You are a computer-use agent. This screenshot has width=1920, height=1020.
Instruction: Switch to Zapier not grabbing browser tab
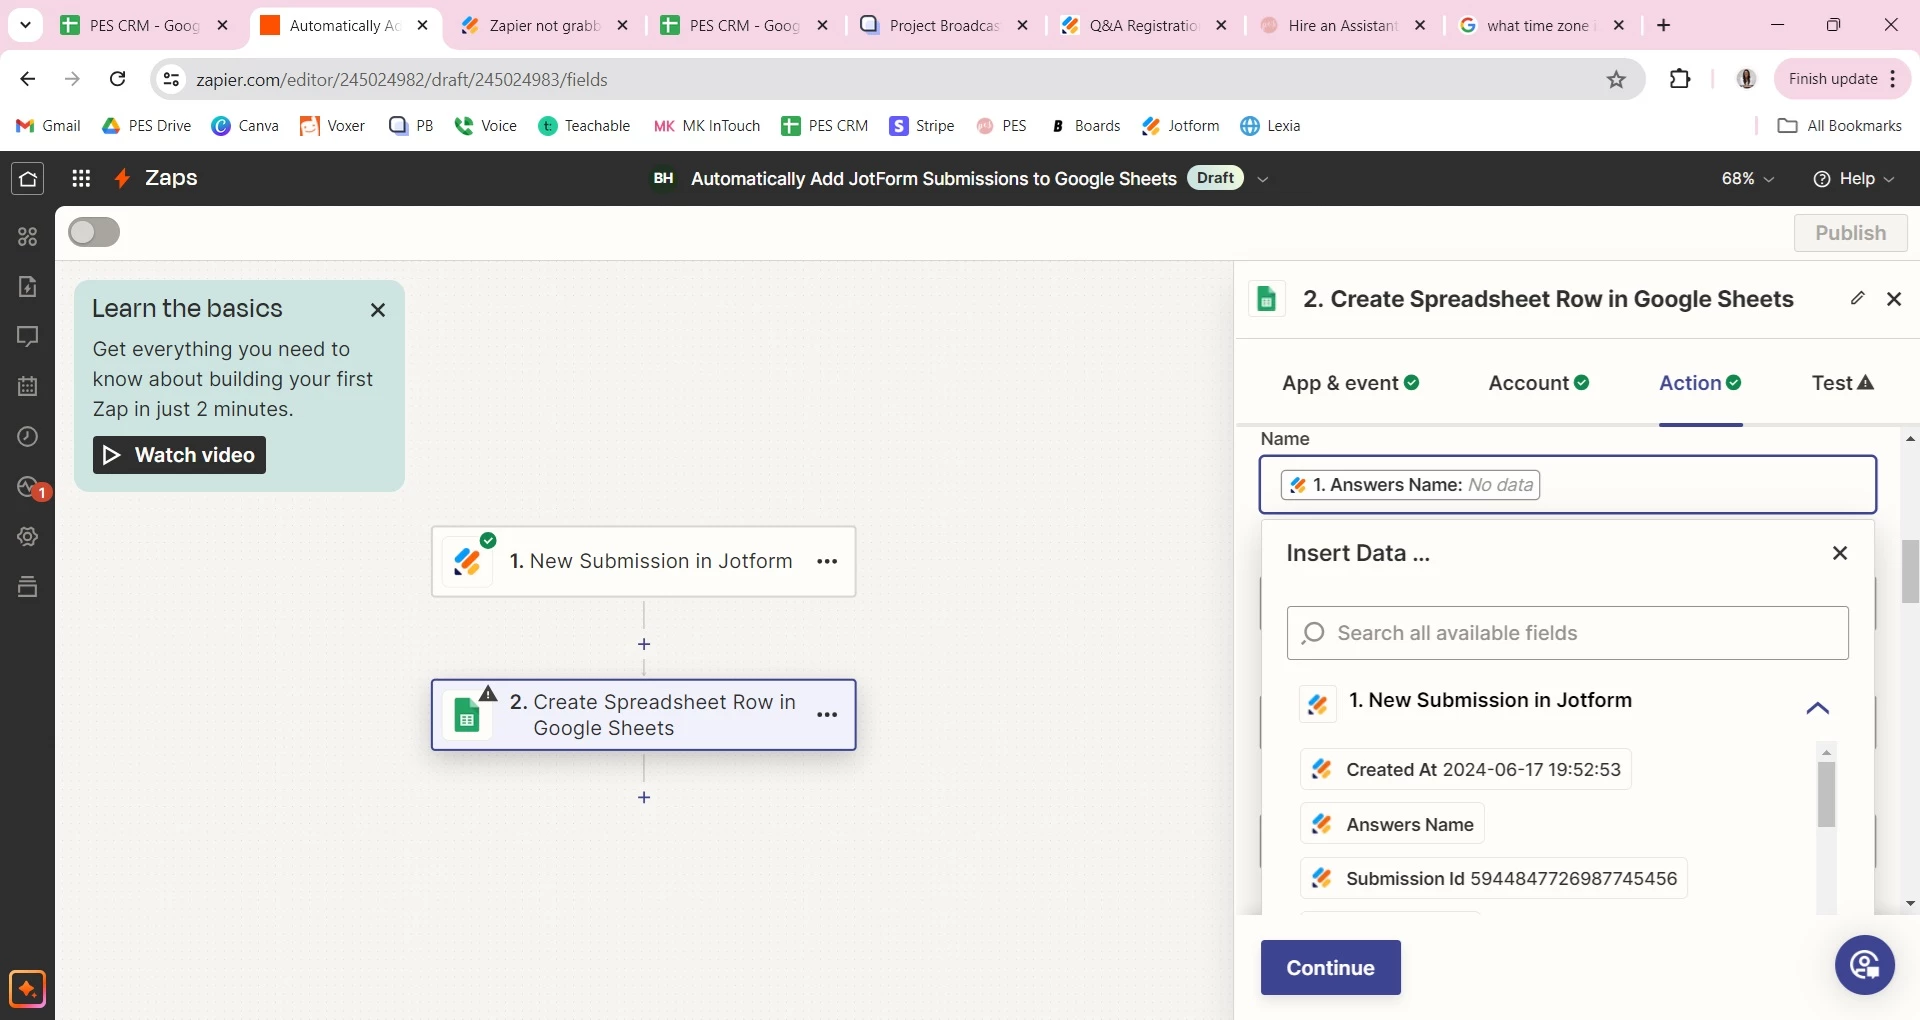point(545,26)
